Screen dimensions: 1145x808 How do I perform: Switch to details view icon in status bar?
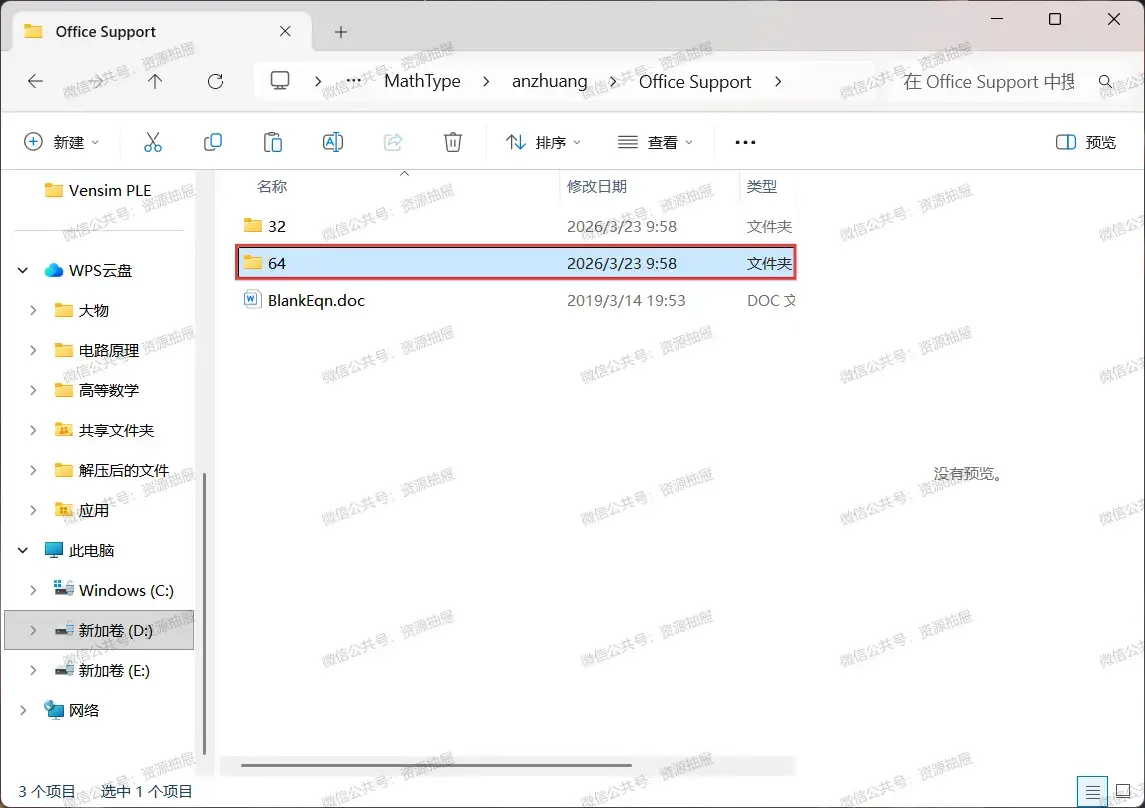pyautogui.click(x=1092, y=791)
